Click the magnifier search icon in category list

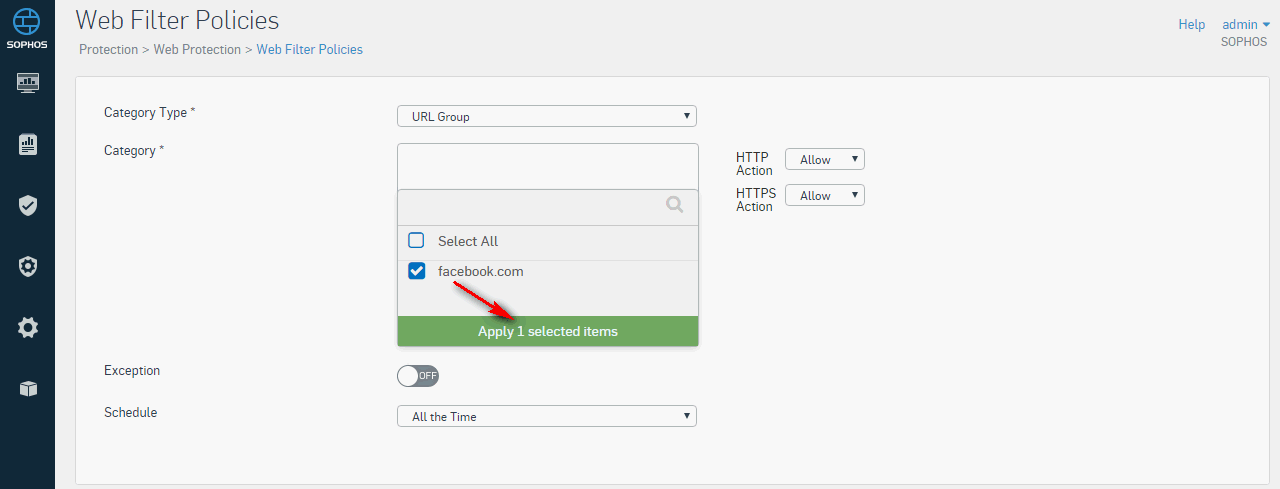pos(675,205)
